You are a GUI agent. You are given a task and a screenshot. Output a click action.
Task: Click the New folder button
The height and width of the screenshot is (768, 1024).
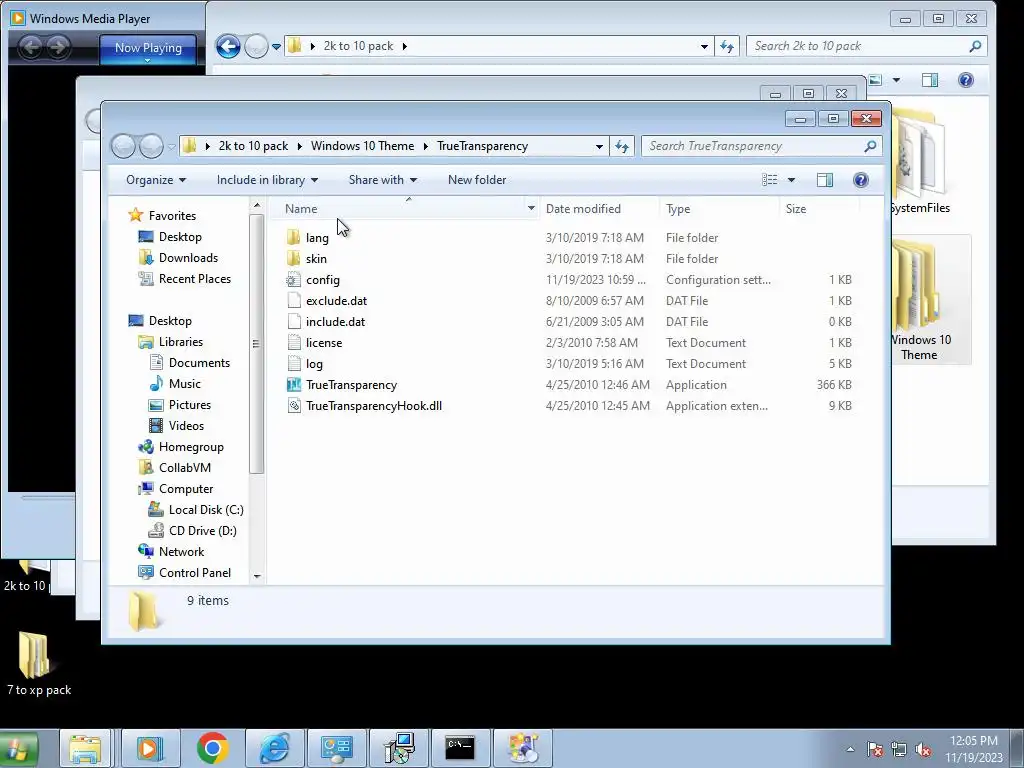(477, 180)
